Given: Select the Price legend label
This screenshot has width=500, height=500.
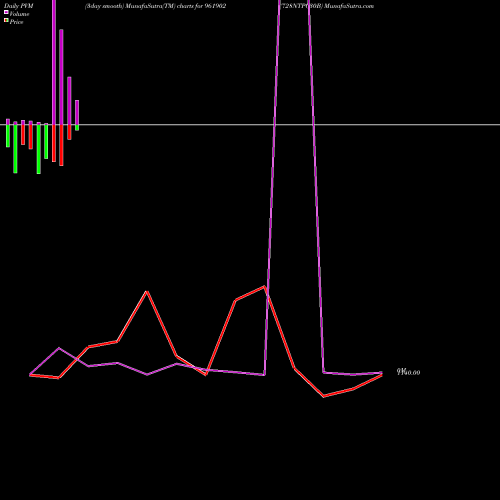Looking at the screenshot, I should [x=16, y=22].
